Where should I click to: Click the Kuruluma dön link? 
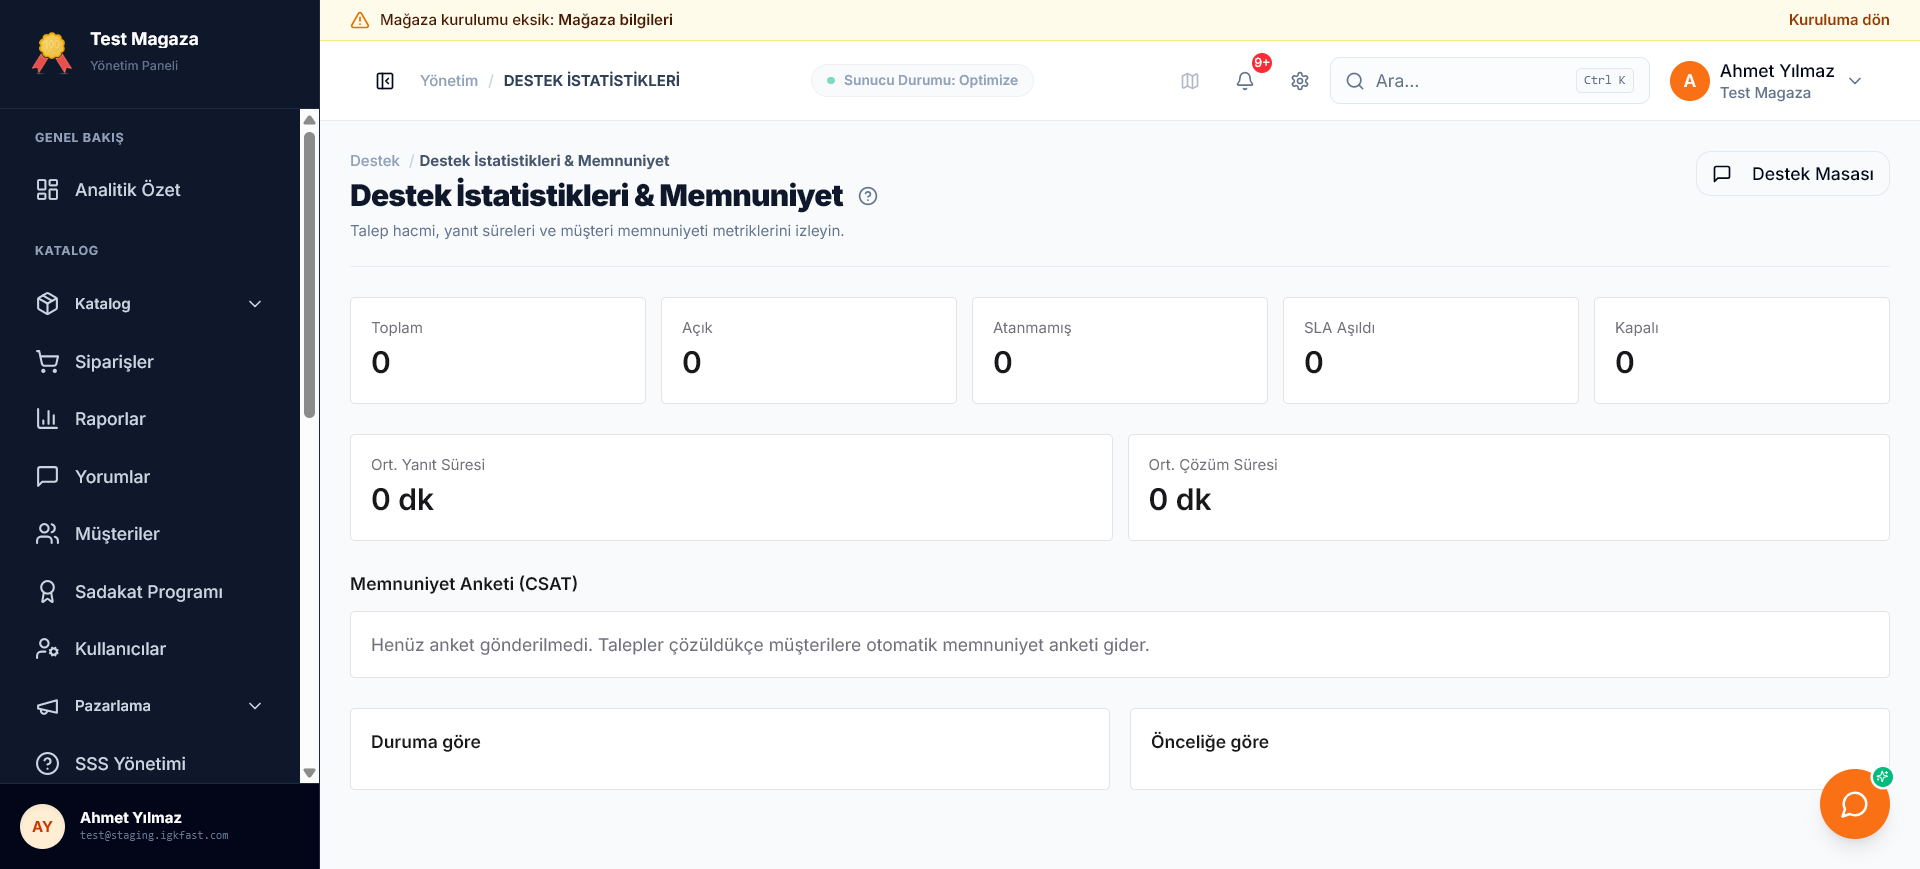click(x=1839, y=20)
